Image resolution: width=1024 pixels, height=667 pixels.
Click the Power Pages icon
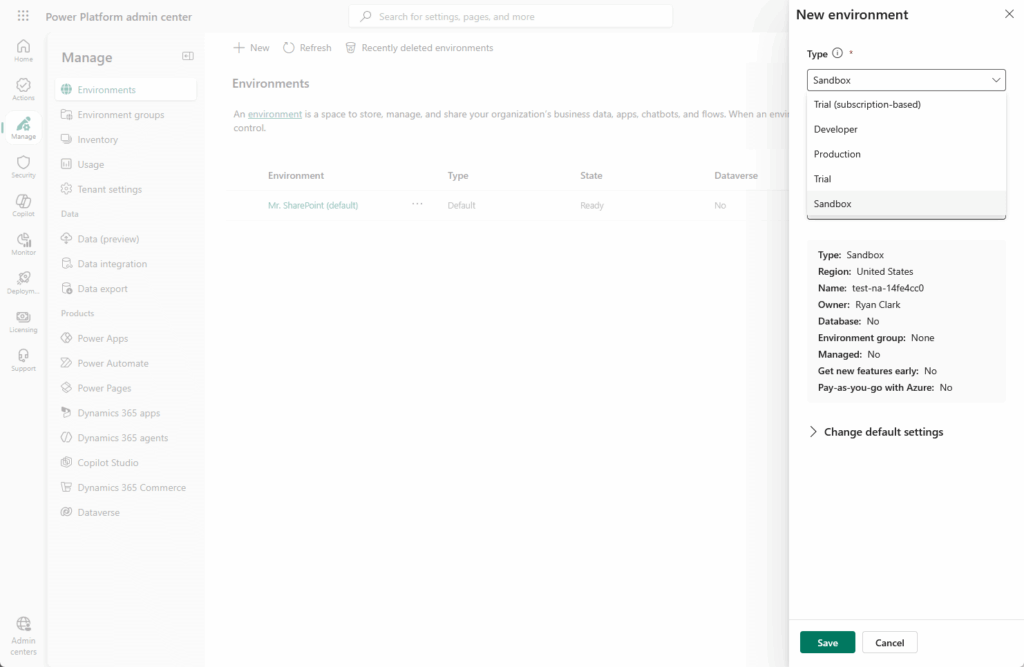tap(67, 387)
